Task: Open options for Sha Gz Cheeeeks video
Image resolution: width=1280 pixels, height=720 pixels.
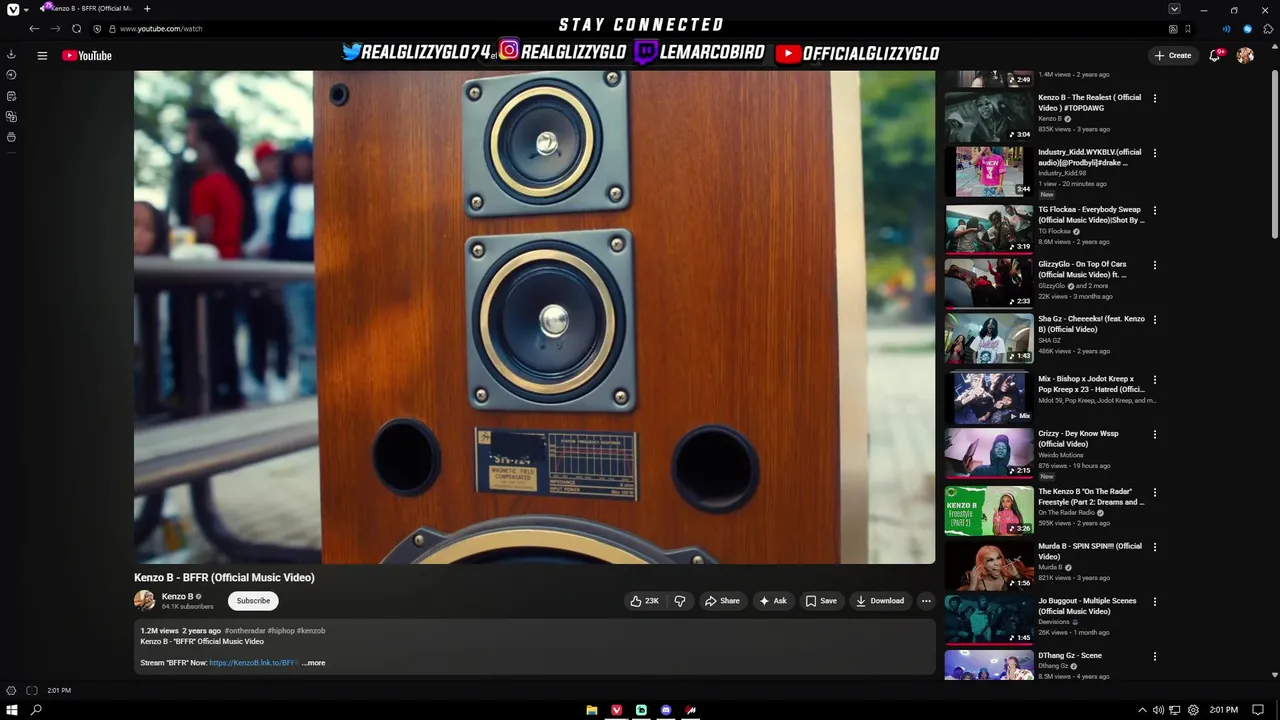Action: click(1155, 320)
